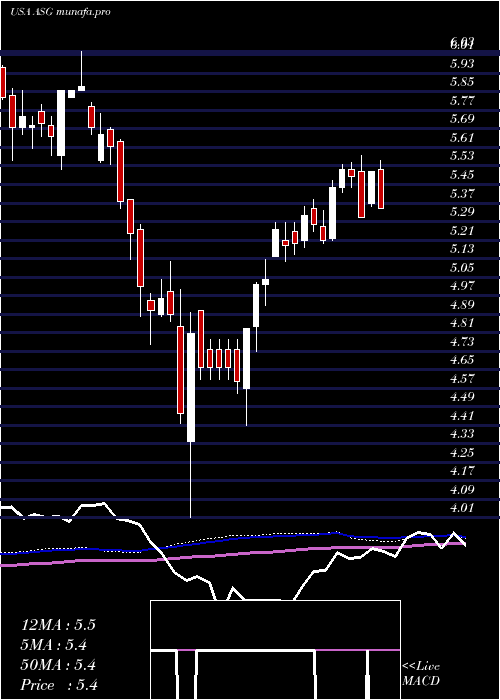Click the 5.05 price axis label
500x700 pixels.
tap(462, 267)
